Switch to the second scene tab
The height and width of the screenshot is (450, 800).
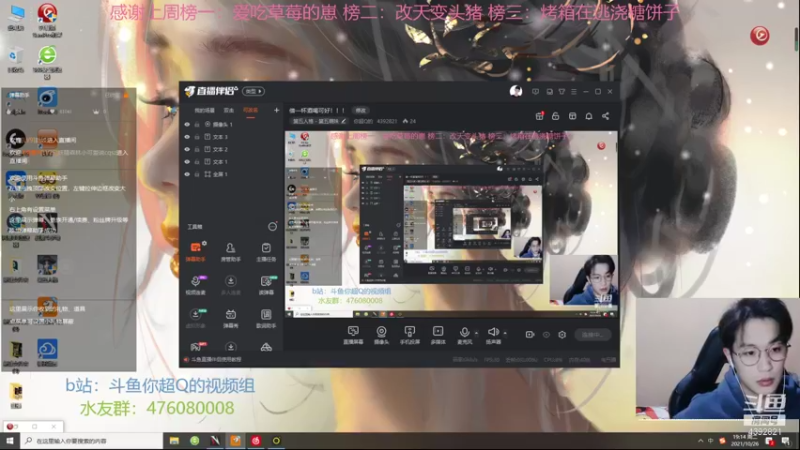[229, 110]
